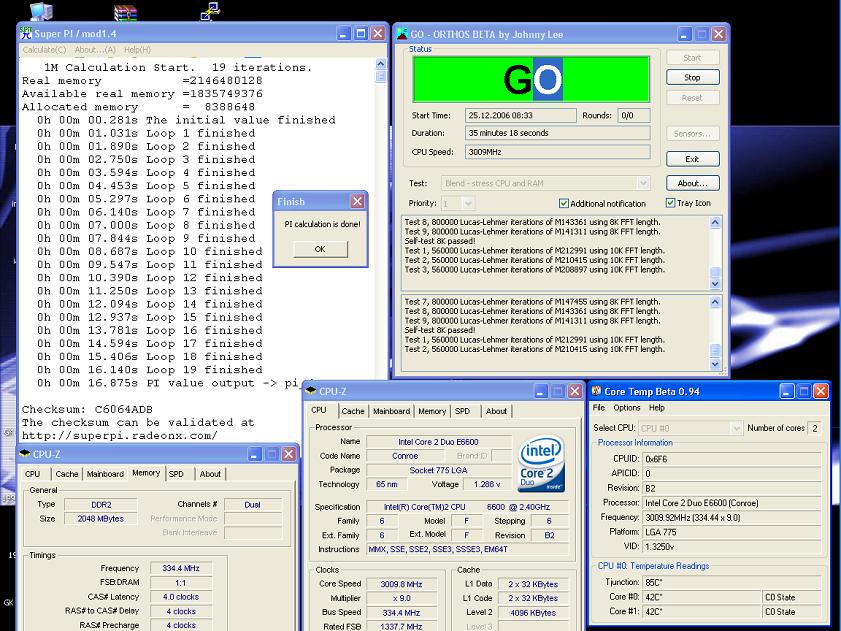Minimize the CPU-Z memory window
This screenshot has width=841, height=631.
(x=255, y=454)
